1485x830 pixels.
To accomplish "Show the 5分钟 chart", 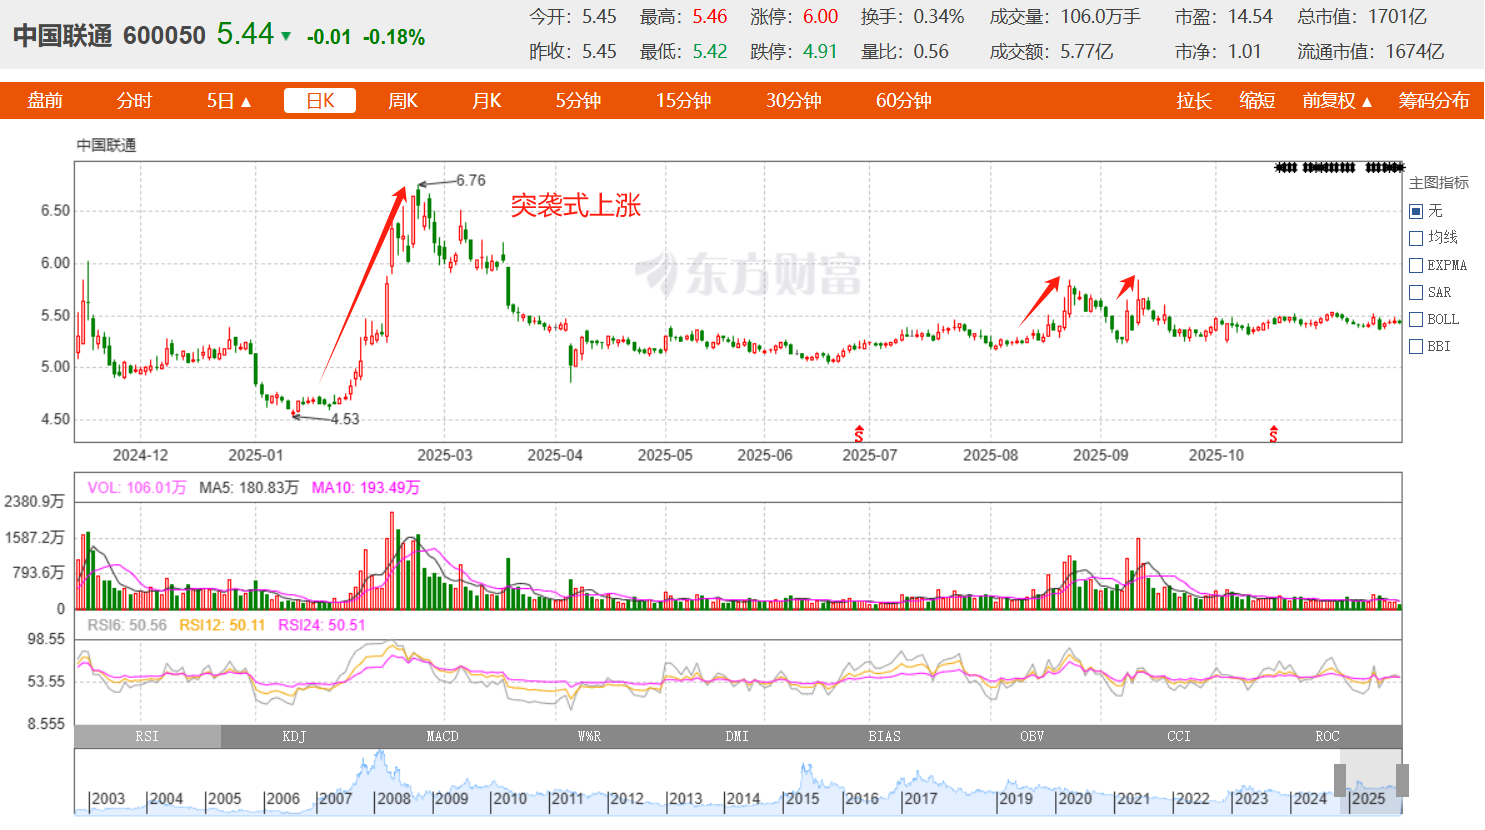I will (578, 101).
